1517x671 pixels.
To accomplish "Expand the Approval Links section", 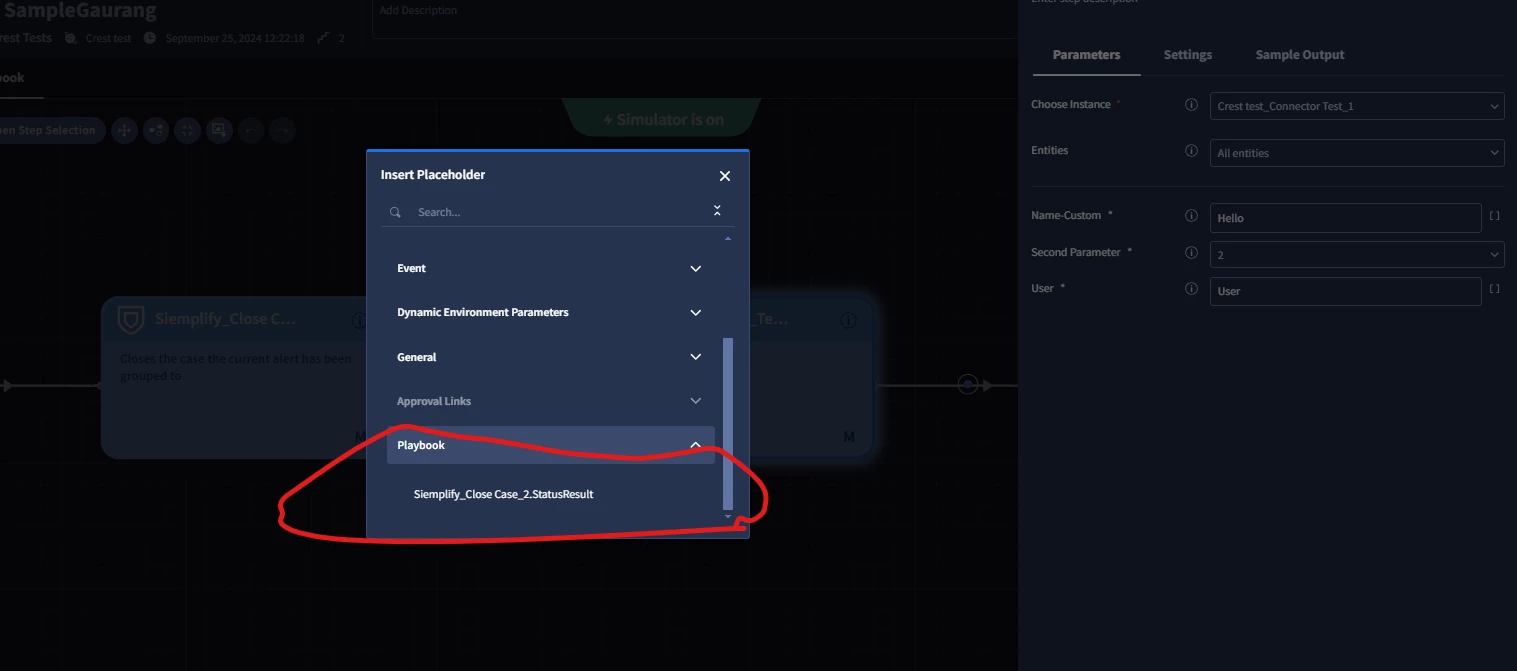I will pyautogui.click(x=551, y=401).
